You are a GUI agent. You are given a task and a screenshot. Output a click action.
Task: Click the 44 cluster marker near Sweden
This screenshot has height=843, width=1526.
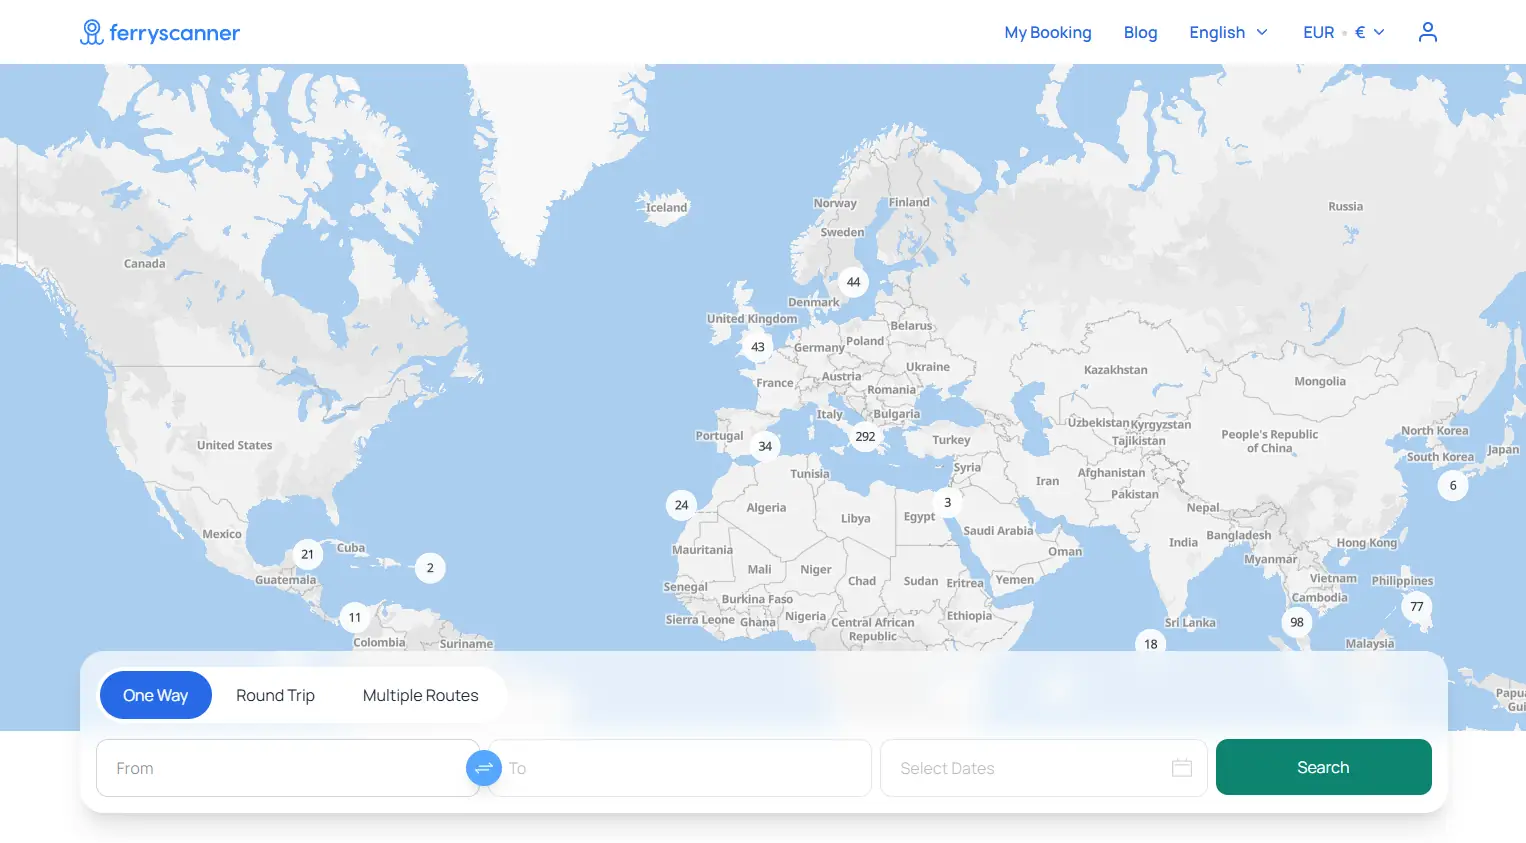click(853, 282)
